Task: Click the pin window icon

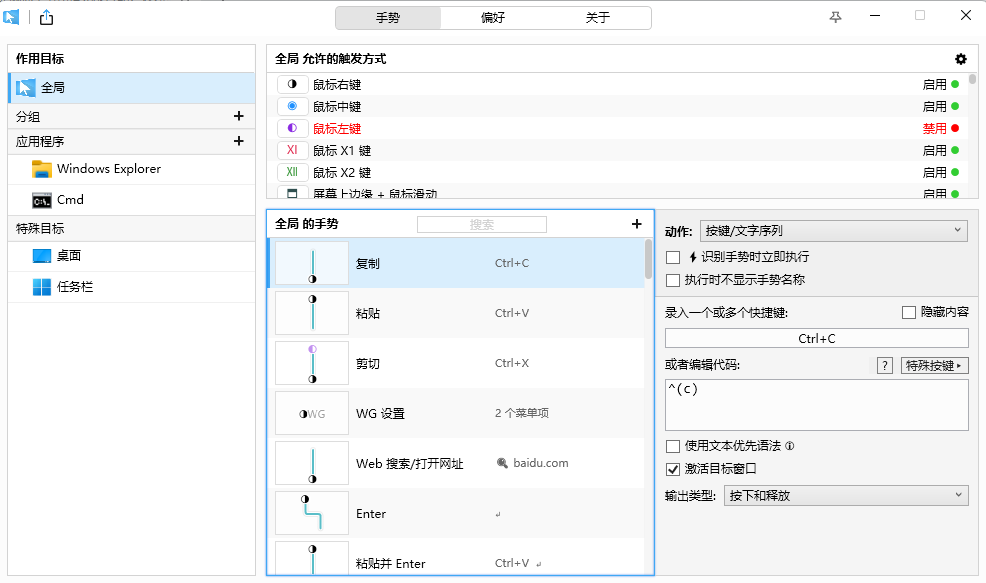Action: click(x=836, y=17)
